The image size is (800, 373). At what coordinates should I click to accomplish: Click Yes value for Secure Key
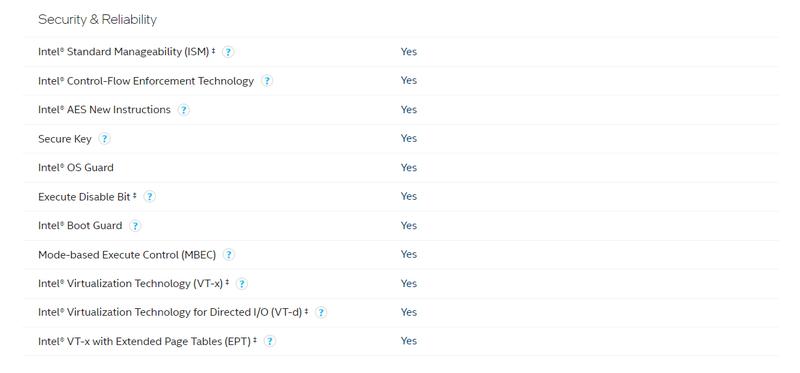click(409, 138)
